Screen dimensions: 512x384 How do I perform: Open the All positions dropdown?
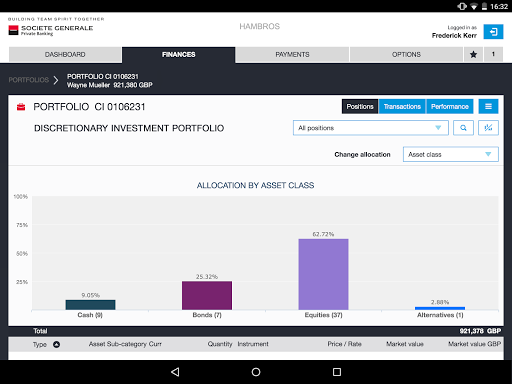point(371,128)
